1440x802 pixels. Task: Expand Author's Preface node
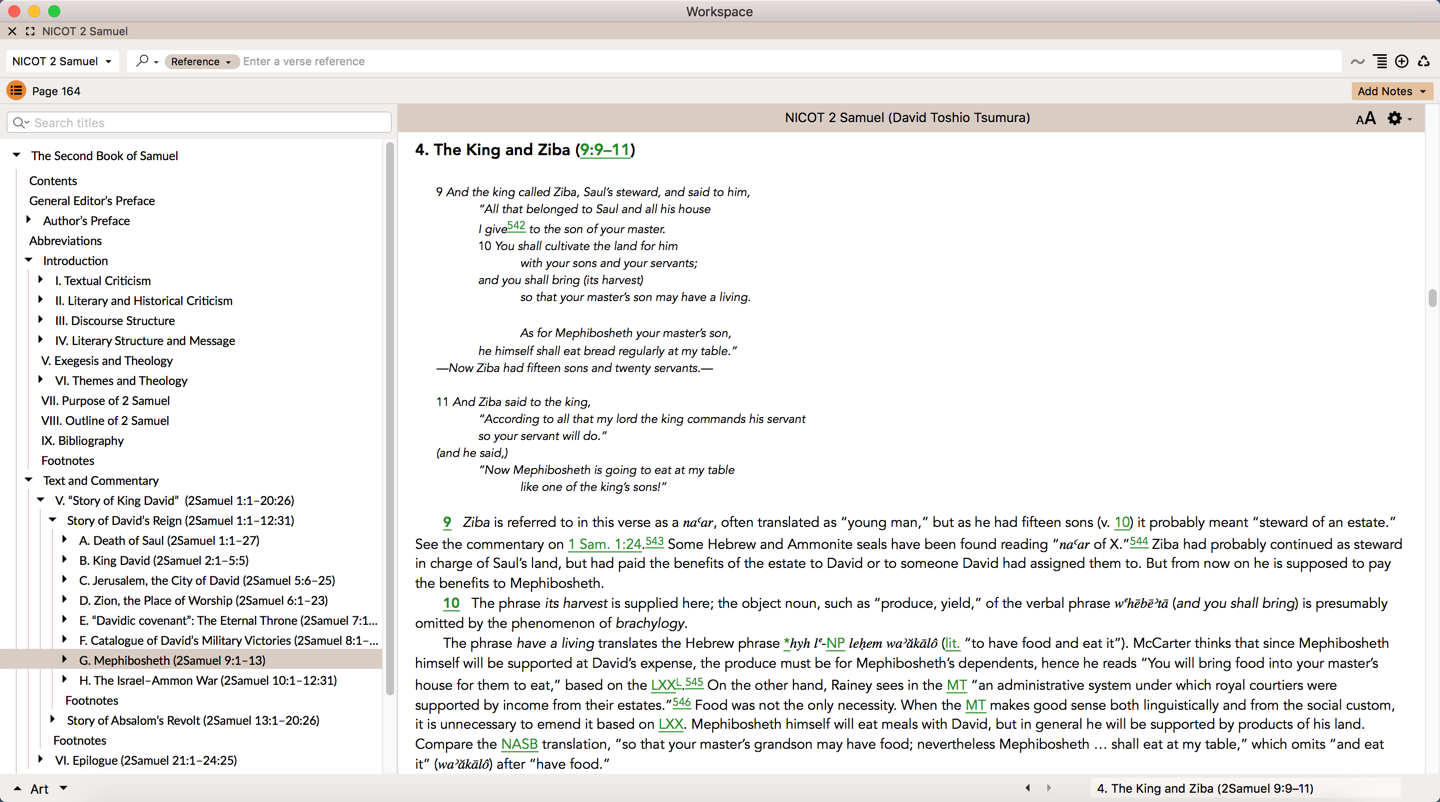click(29, 220)
